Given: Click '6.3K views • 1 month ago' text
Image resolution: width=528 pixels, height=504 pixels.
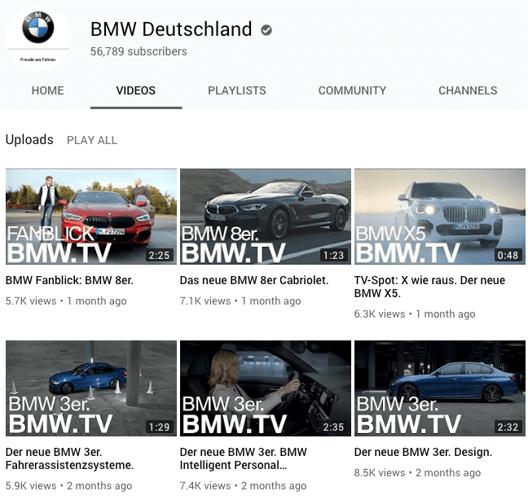Looking at the screenshot, I should [x=415, y=314].
